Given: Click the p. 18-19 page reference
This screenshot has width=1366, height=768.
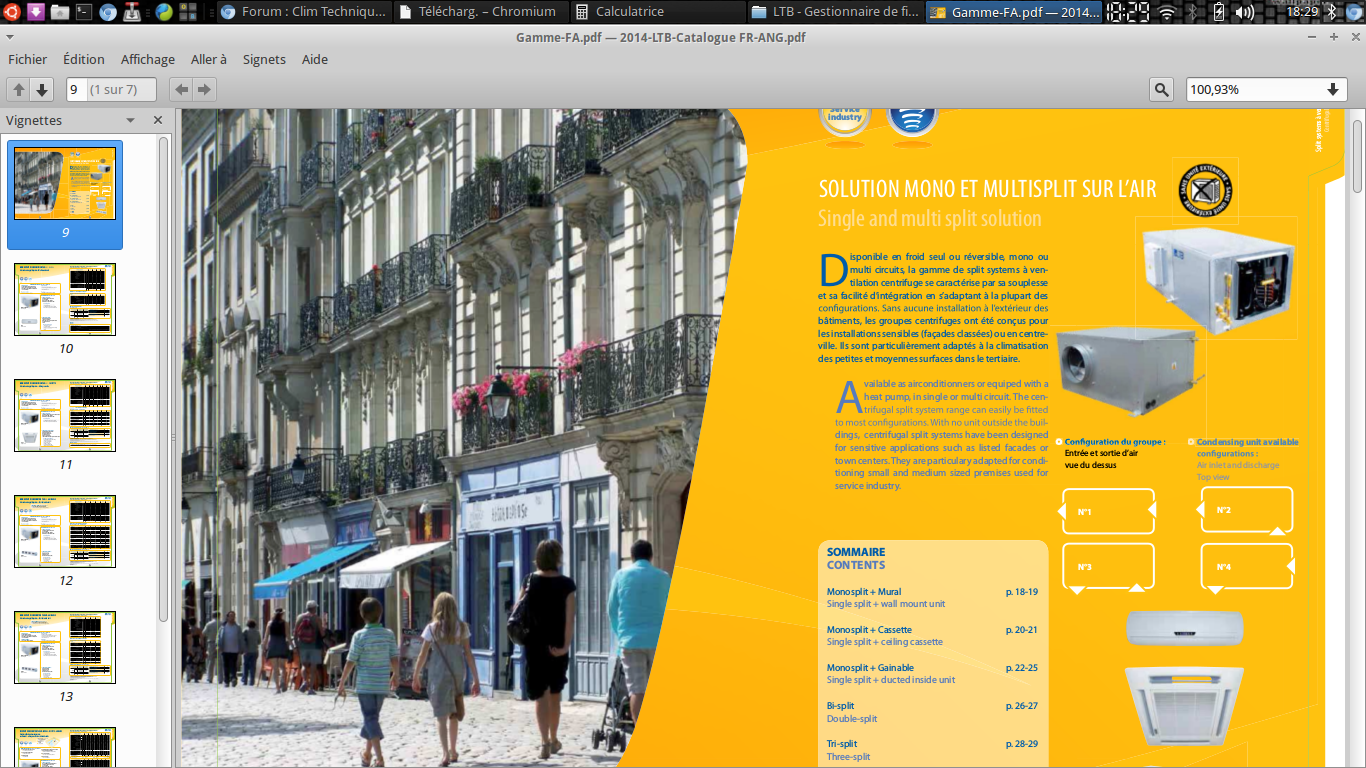Looking at the screenshot, I should pyautogui.click(x=1022, y=592).
